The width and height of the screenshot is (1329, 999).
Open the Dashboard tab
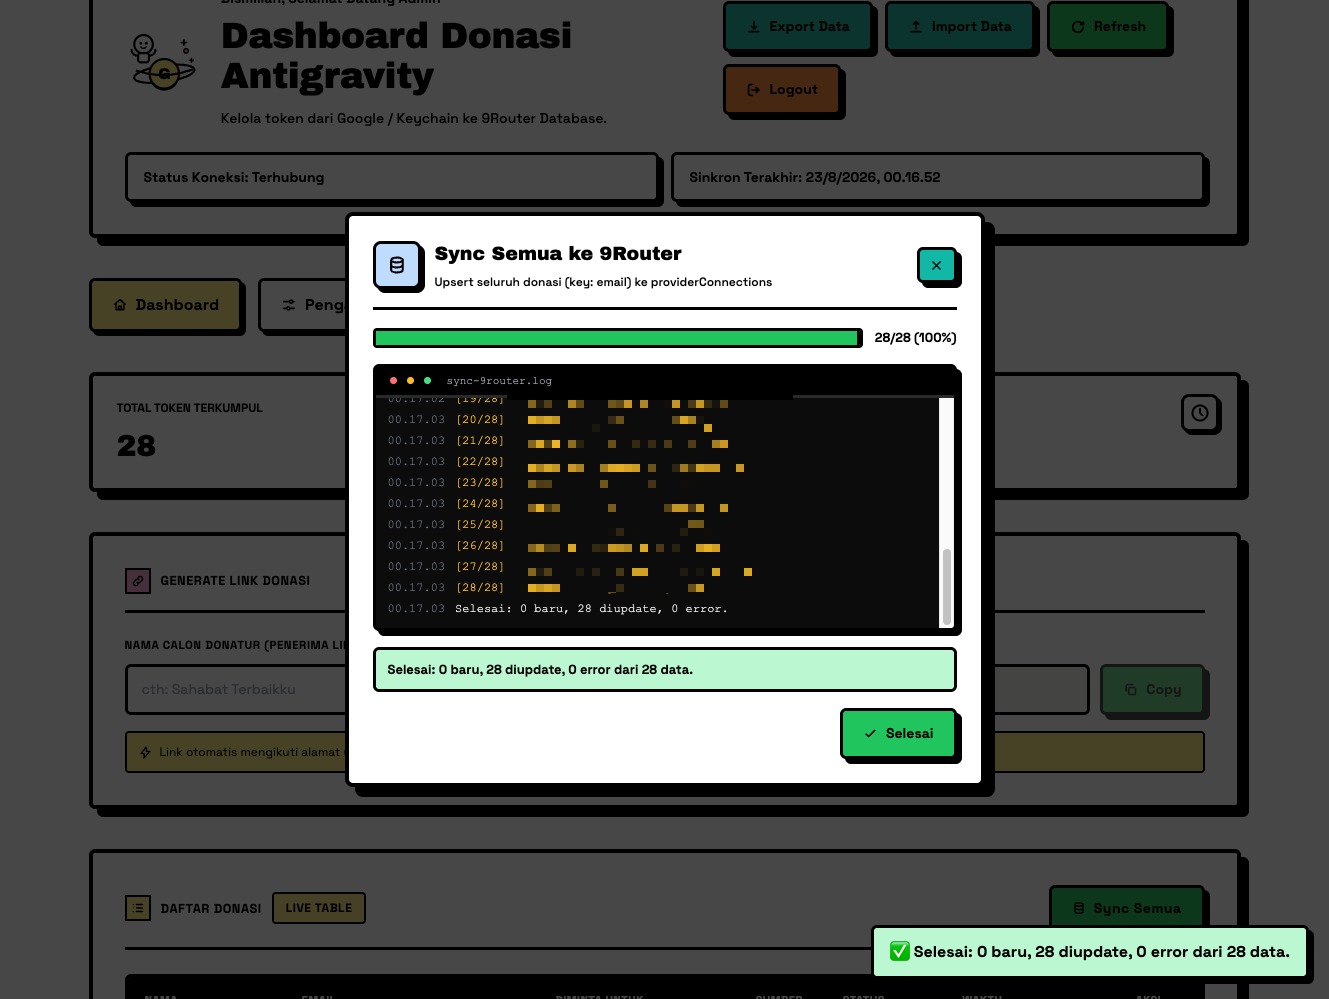(x=165, y=305)
